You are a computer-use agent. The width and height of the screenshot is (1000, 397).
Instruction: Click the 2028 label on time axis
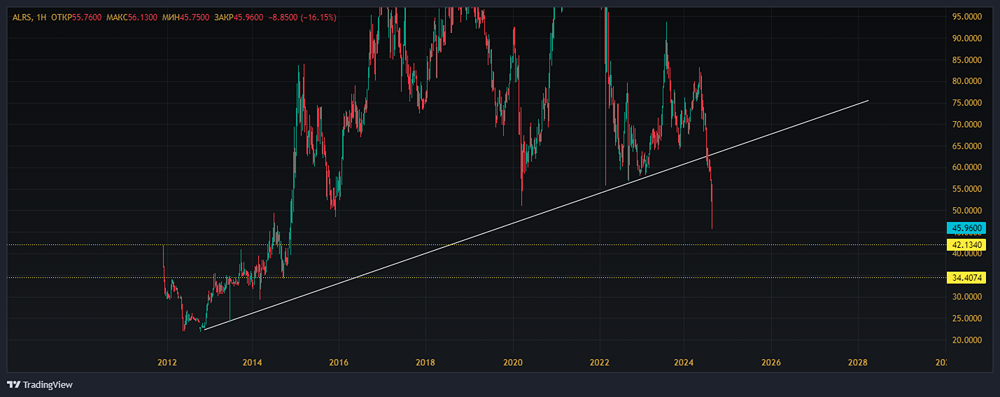pos(858,363)
